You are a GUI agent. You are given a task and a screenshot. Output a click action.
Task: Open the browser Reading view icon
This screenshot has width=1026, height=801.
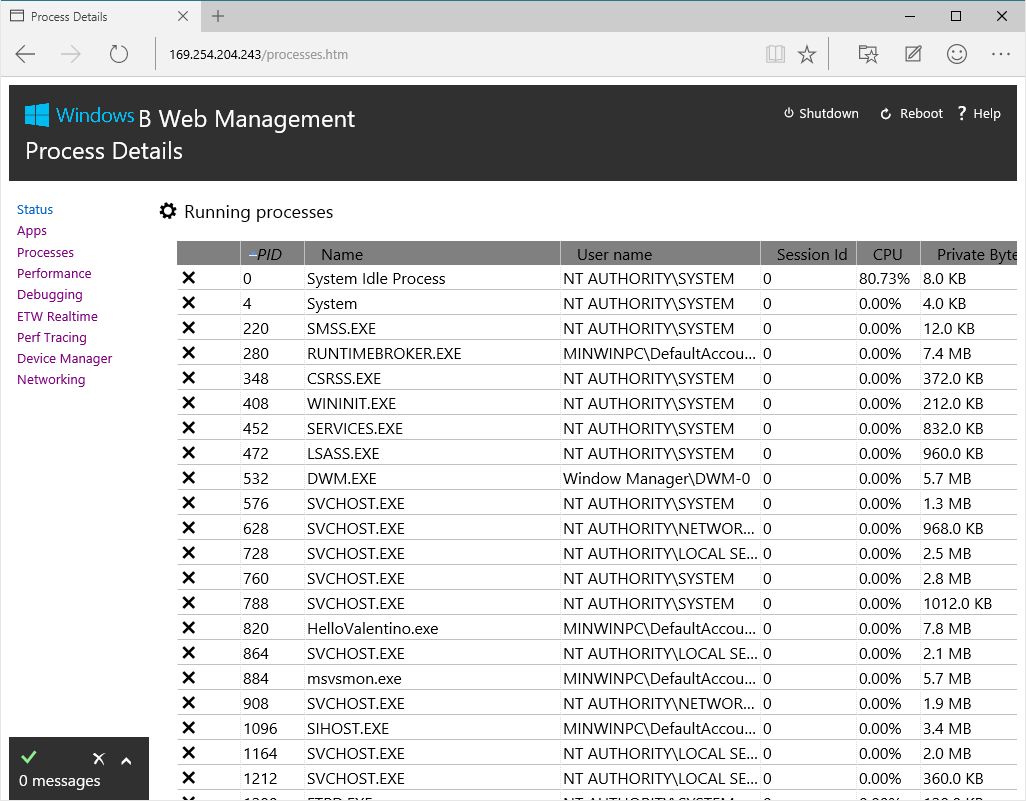(x=775, y=54)
